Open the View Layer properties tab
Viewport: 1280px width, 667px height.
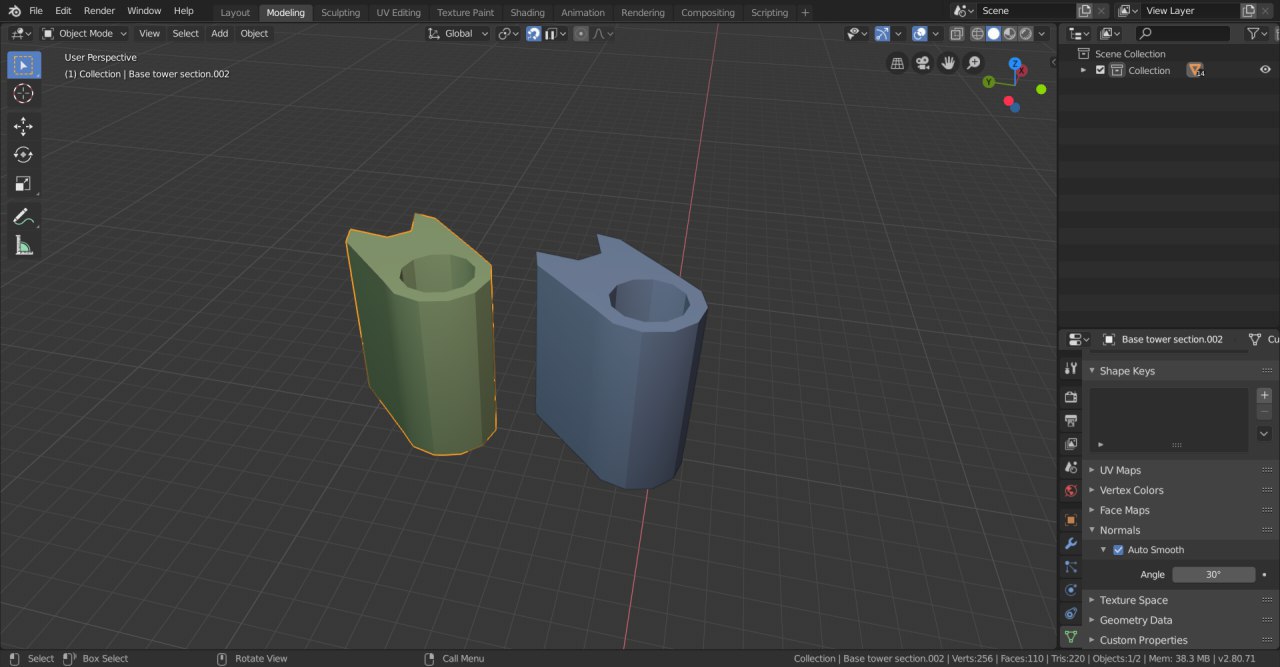point(1070,444)
